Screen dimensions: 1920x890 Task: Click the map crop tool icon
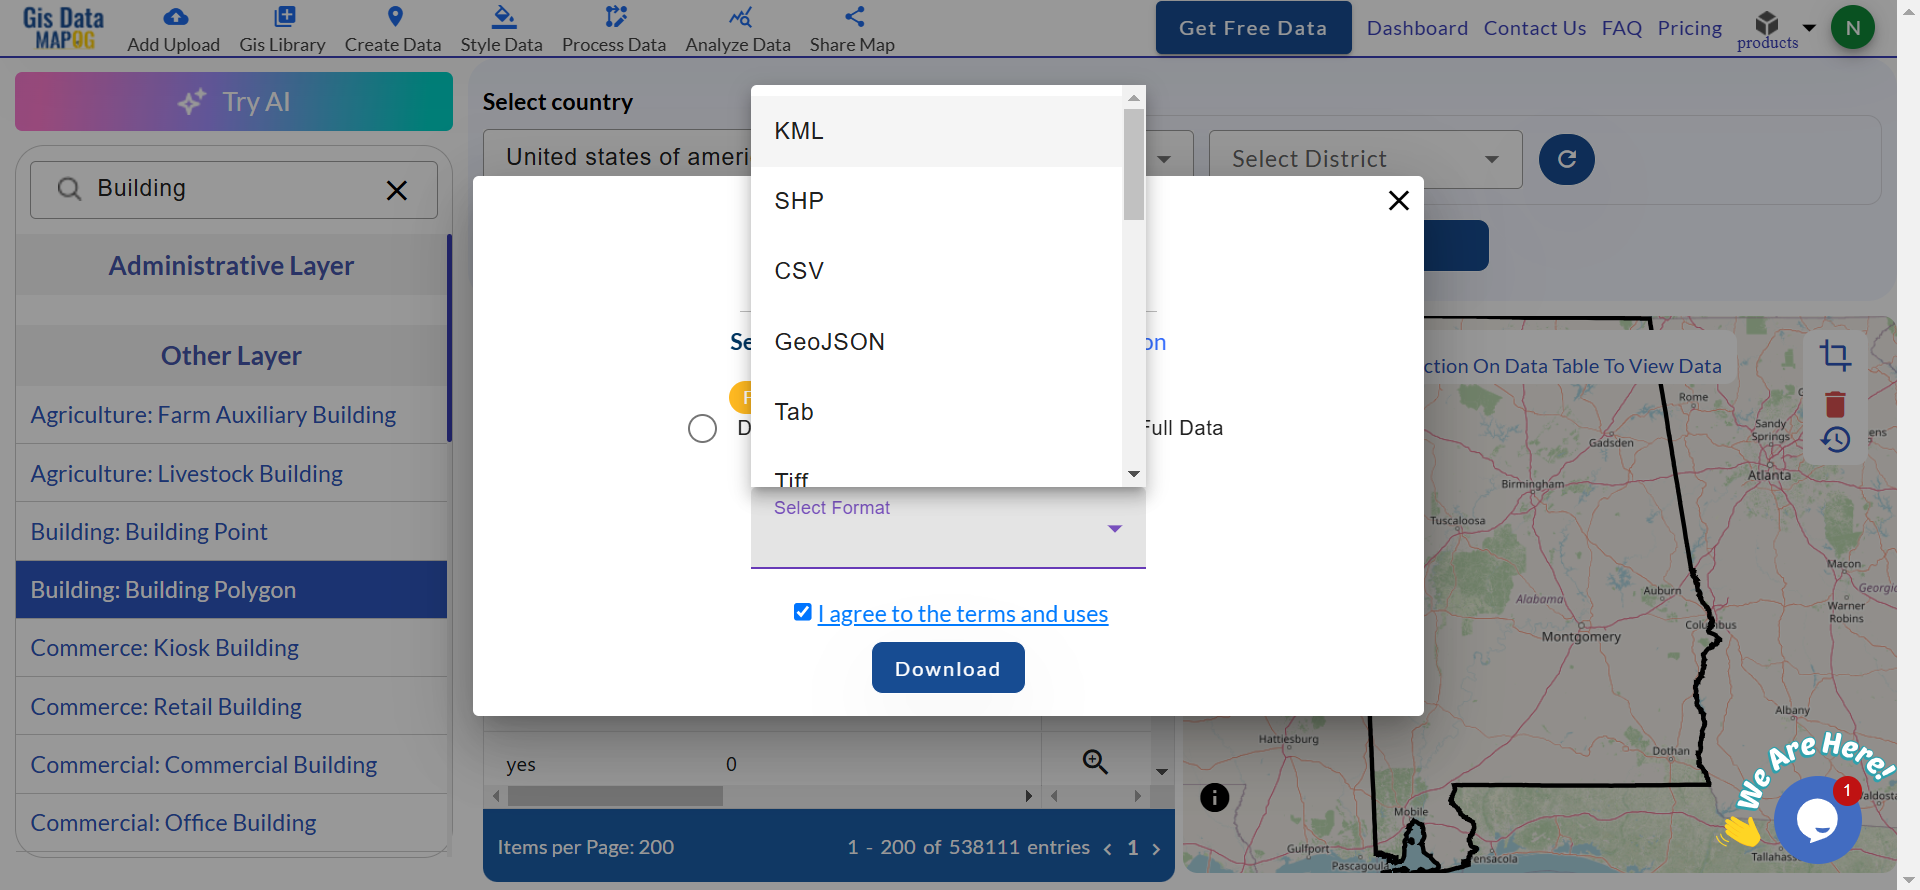pos(1835,355)
